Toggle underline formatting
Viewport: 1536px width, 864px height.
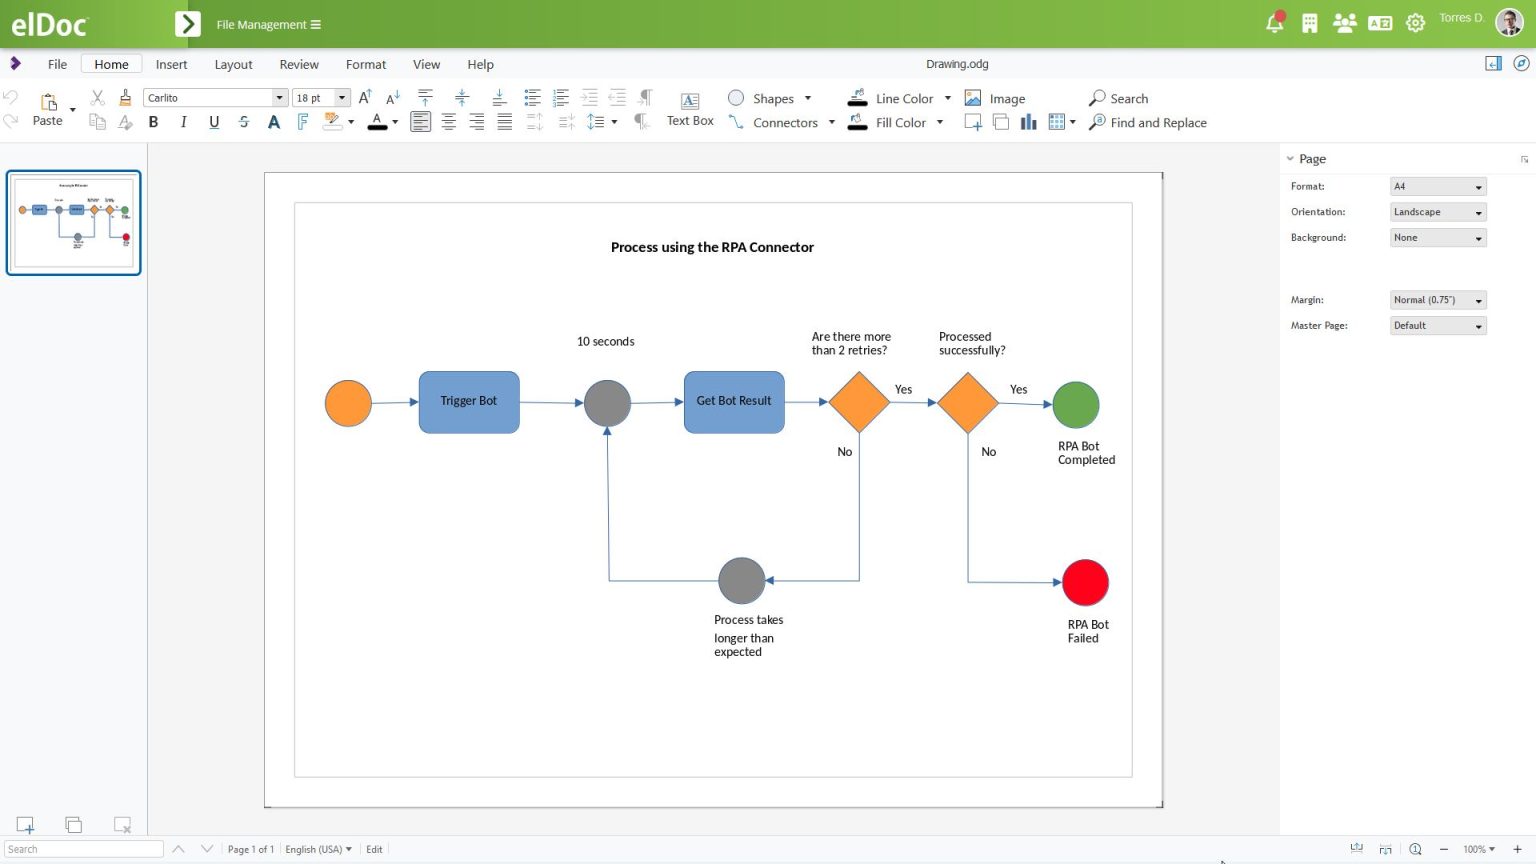pyautogui.click(x=214, y=122)
